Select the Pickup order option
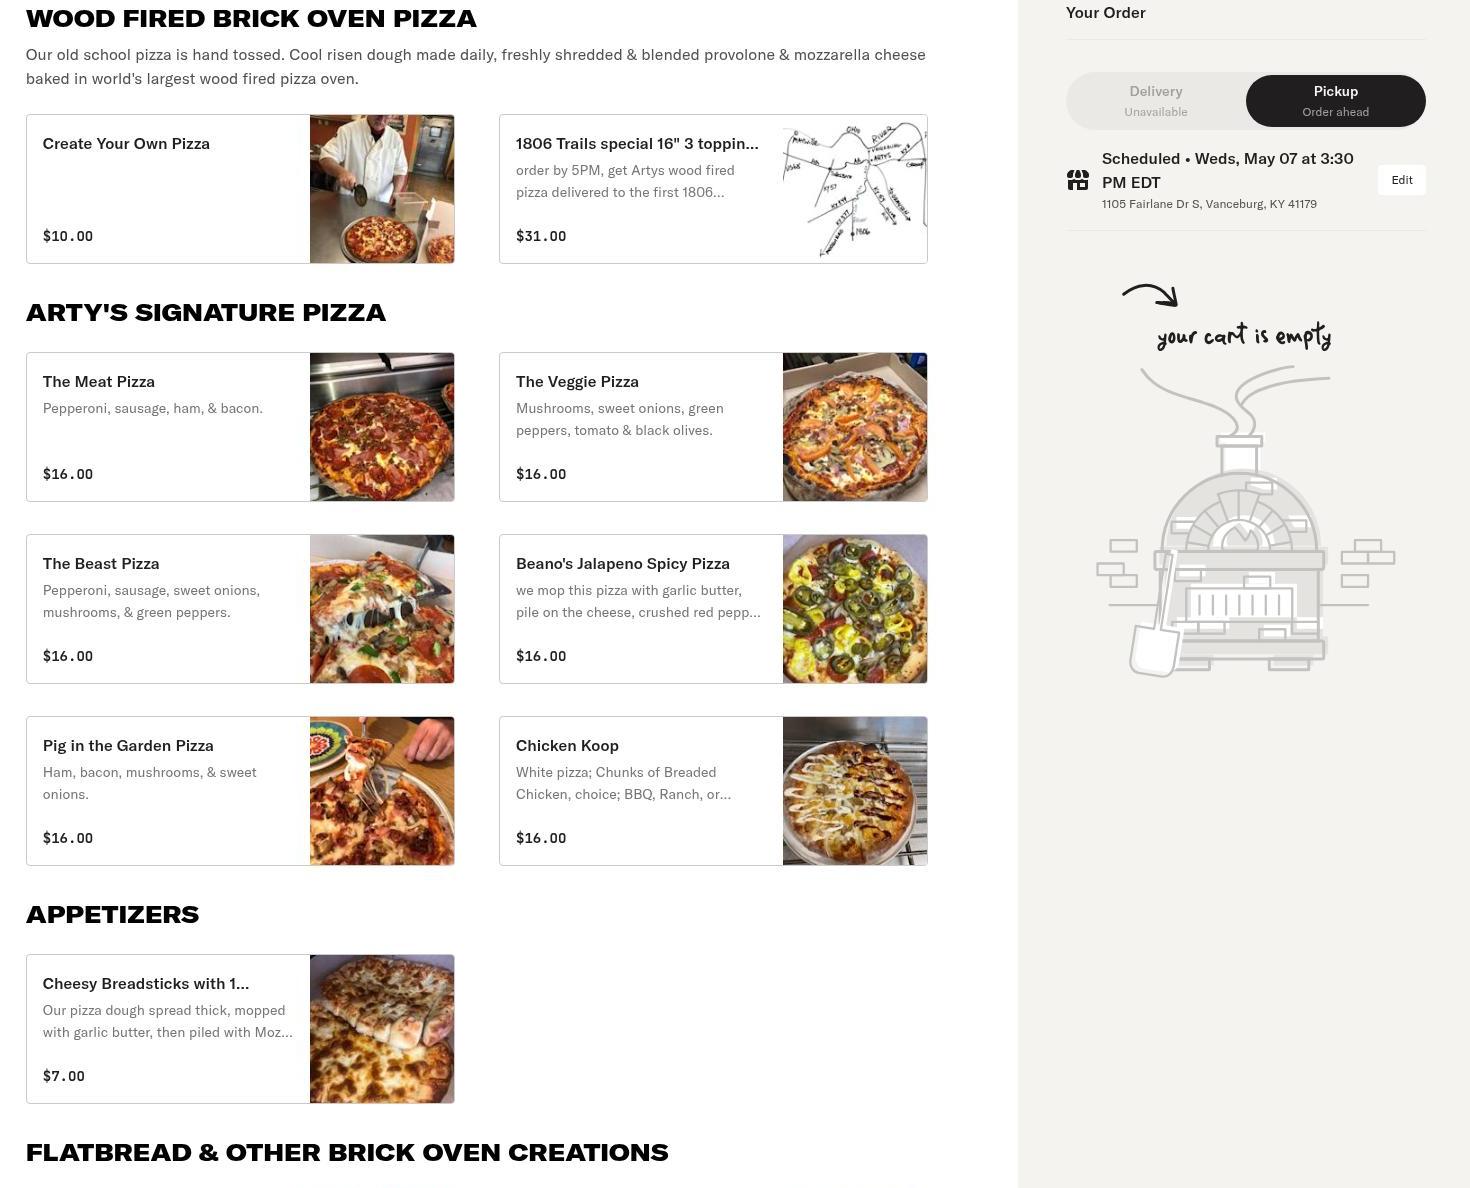This screenshot has height=1188, width=1470. (1335, 101)
